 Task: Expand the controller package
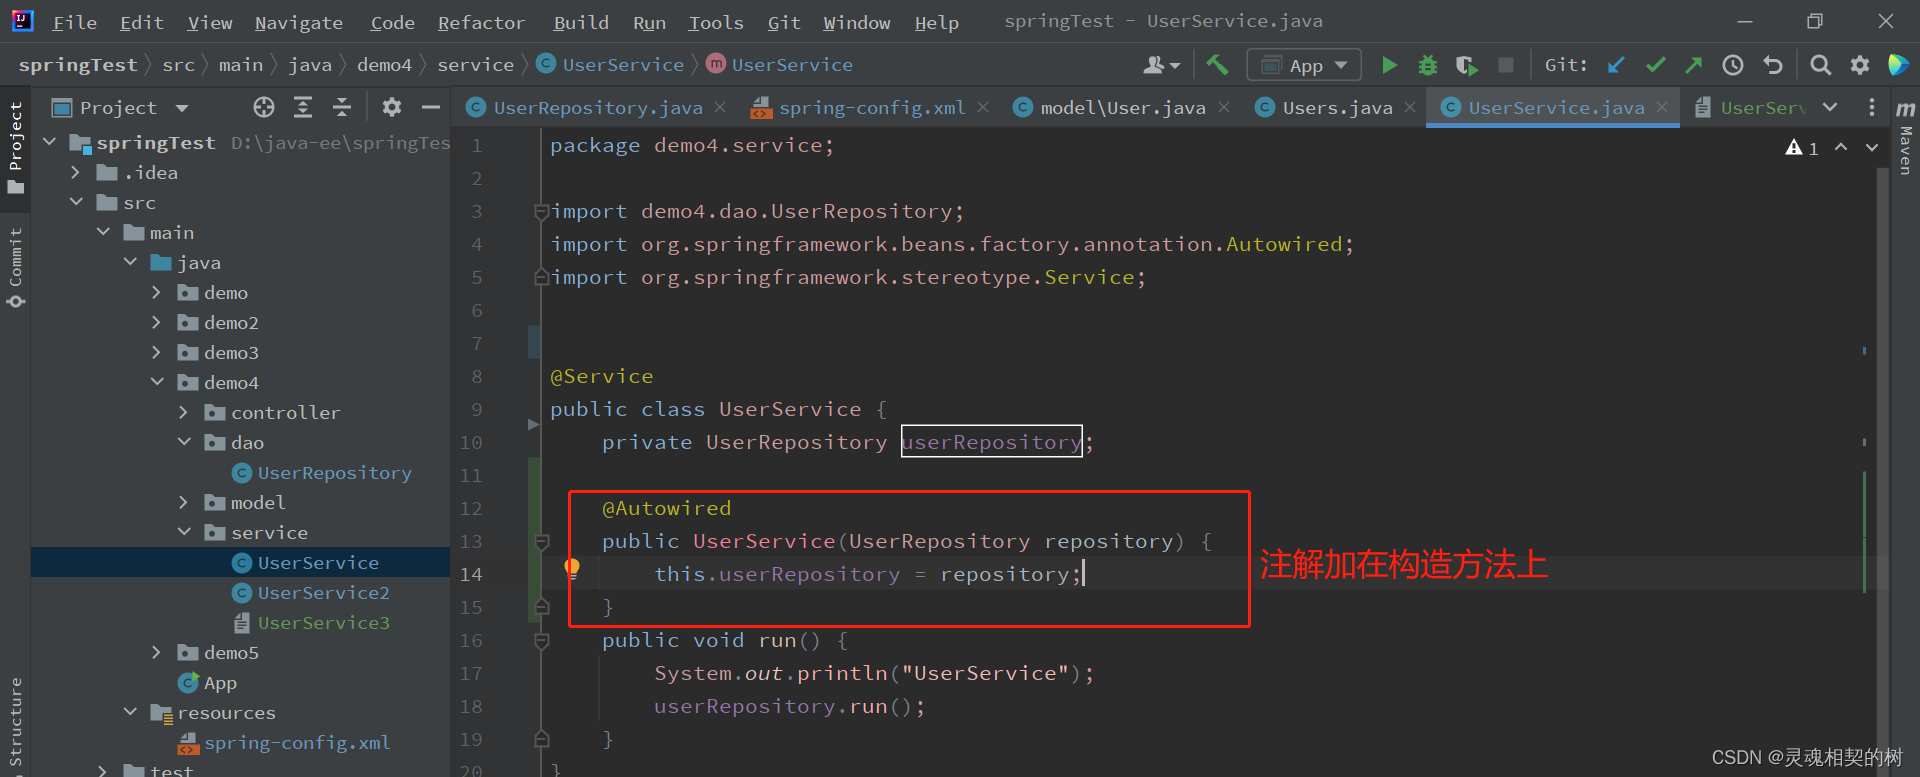183,413
